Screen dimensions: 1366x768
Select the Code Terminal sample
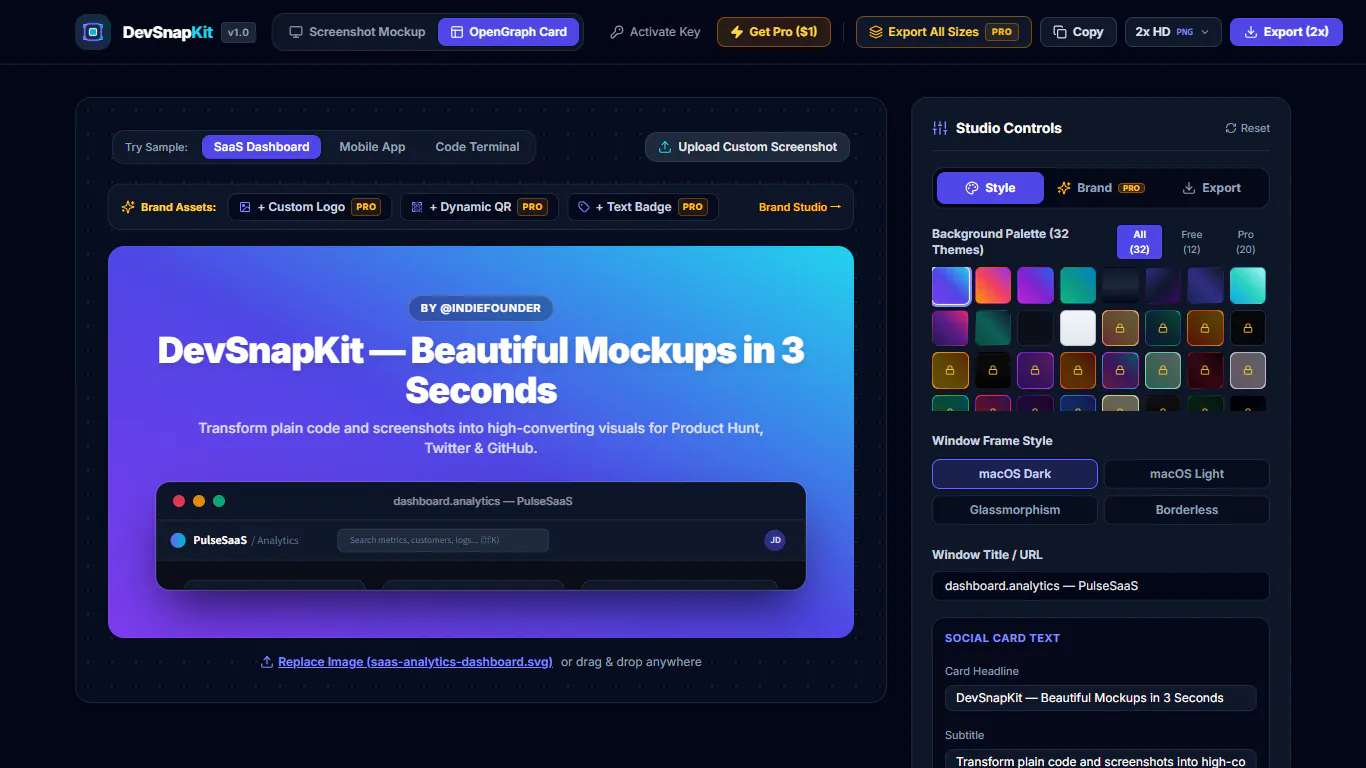coord(477,147)
